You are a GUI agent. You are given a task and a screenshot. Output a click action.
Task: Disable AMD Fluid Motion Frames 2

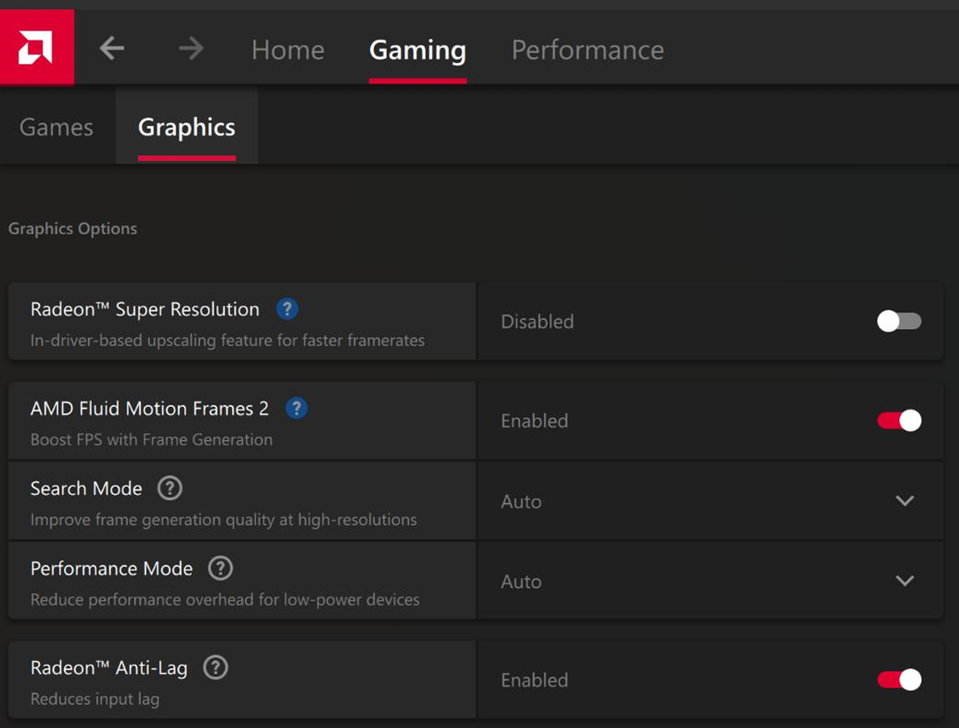(898, 420)
